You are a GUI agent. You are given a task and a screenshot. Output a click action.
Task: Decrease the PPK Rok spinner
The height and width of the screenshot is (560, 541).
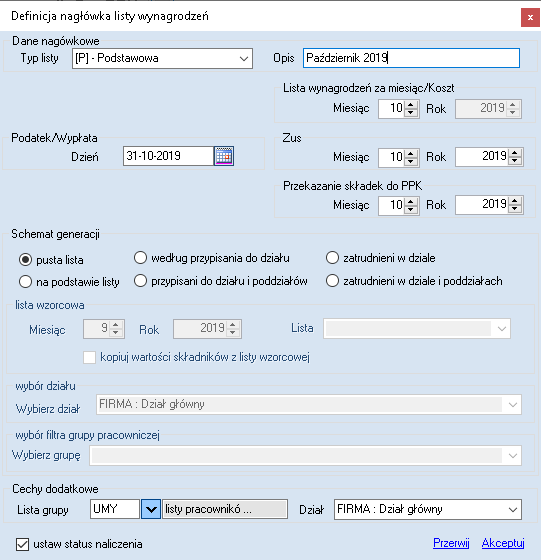tap(515, 209)
